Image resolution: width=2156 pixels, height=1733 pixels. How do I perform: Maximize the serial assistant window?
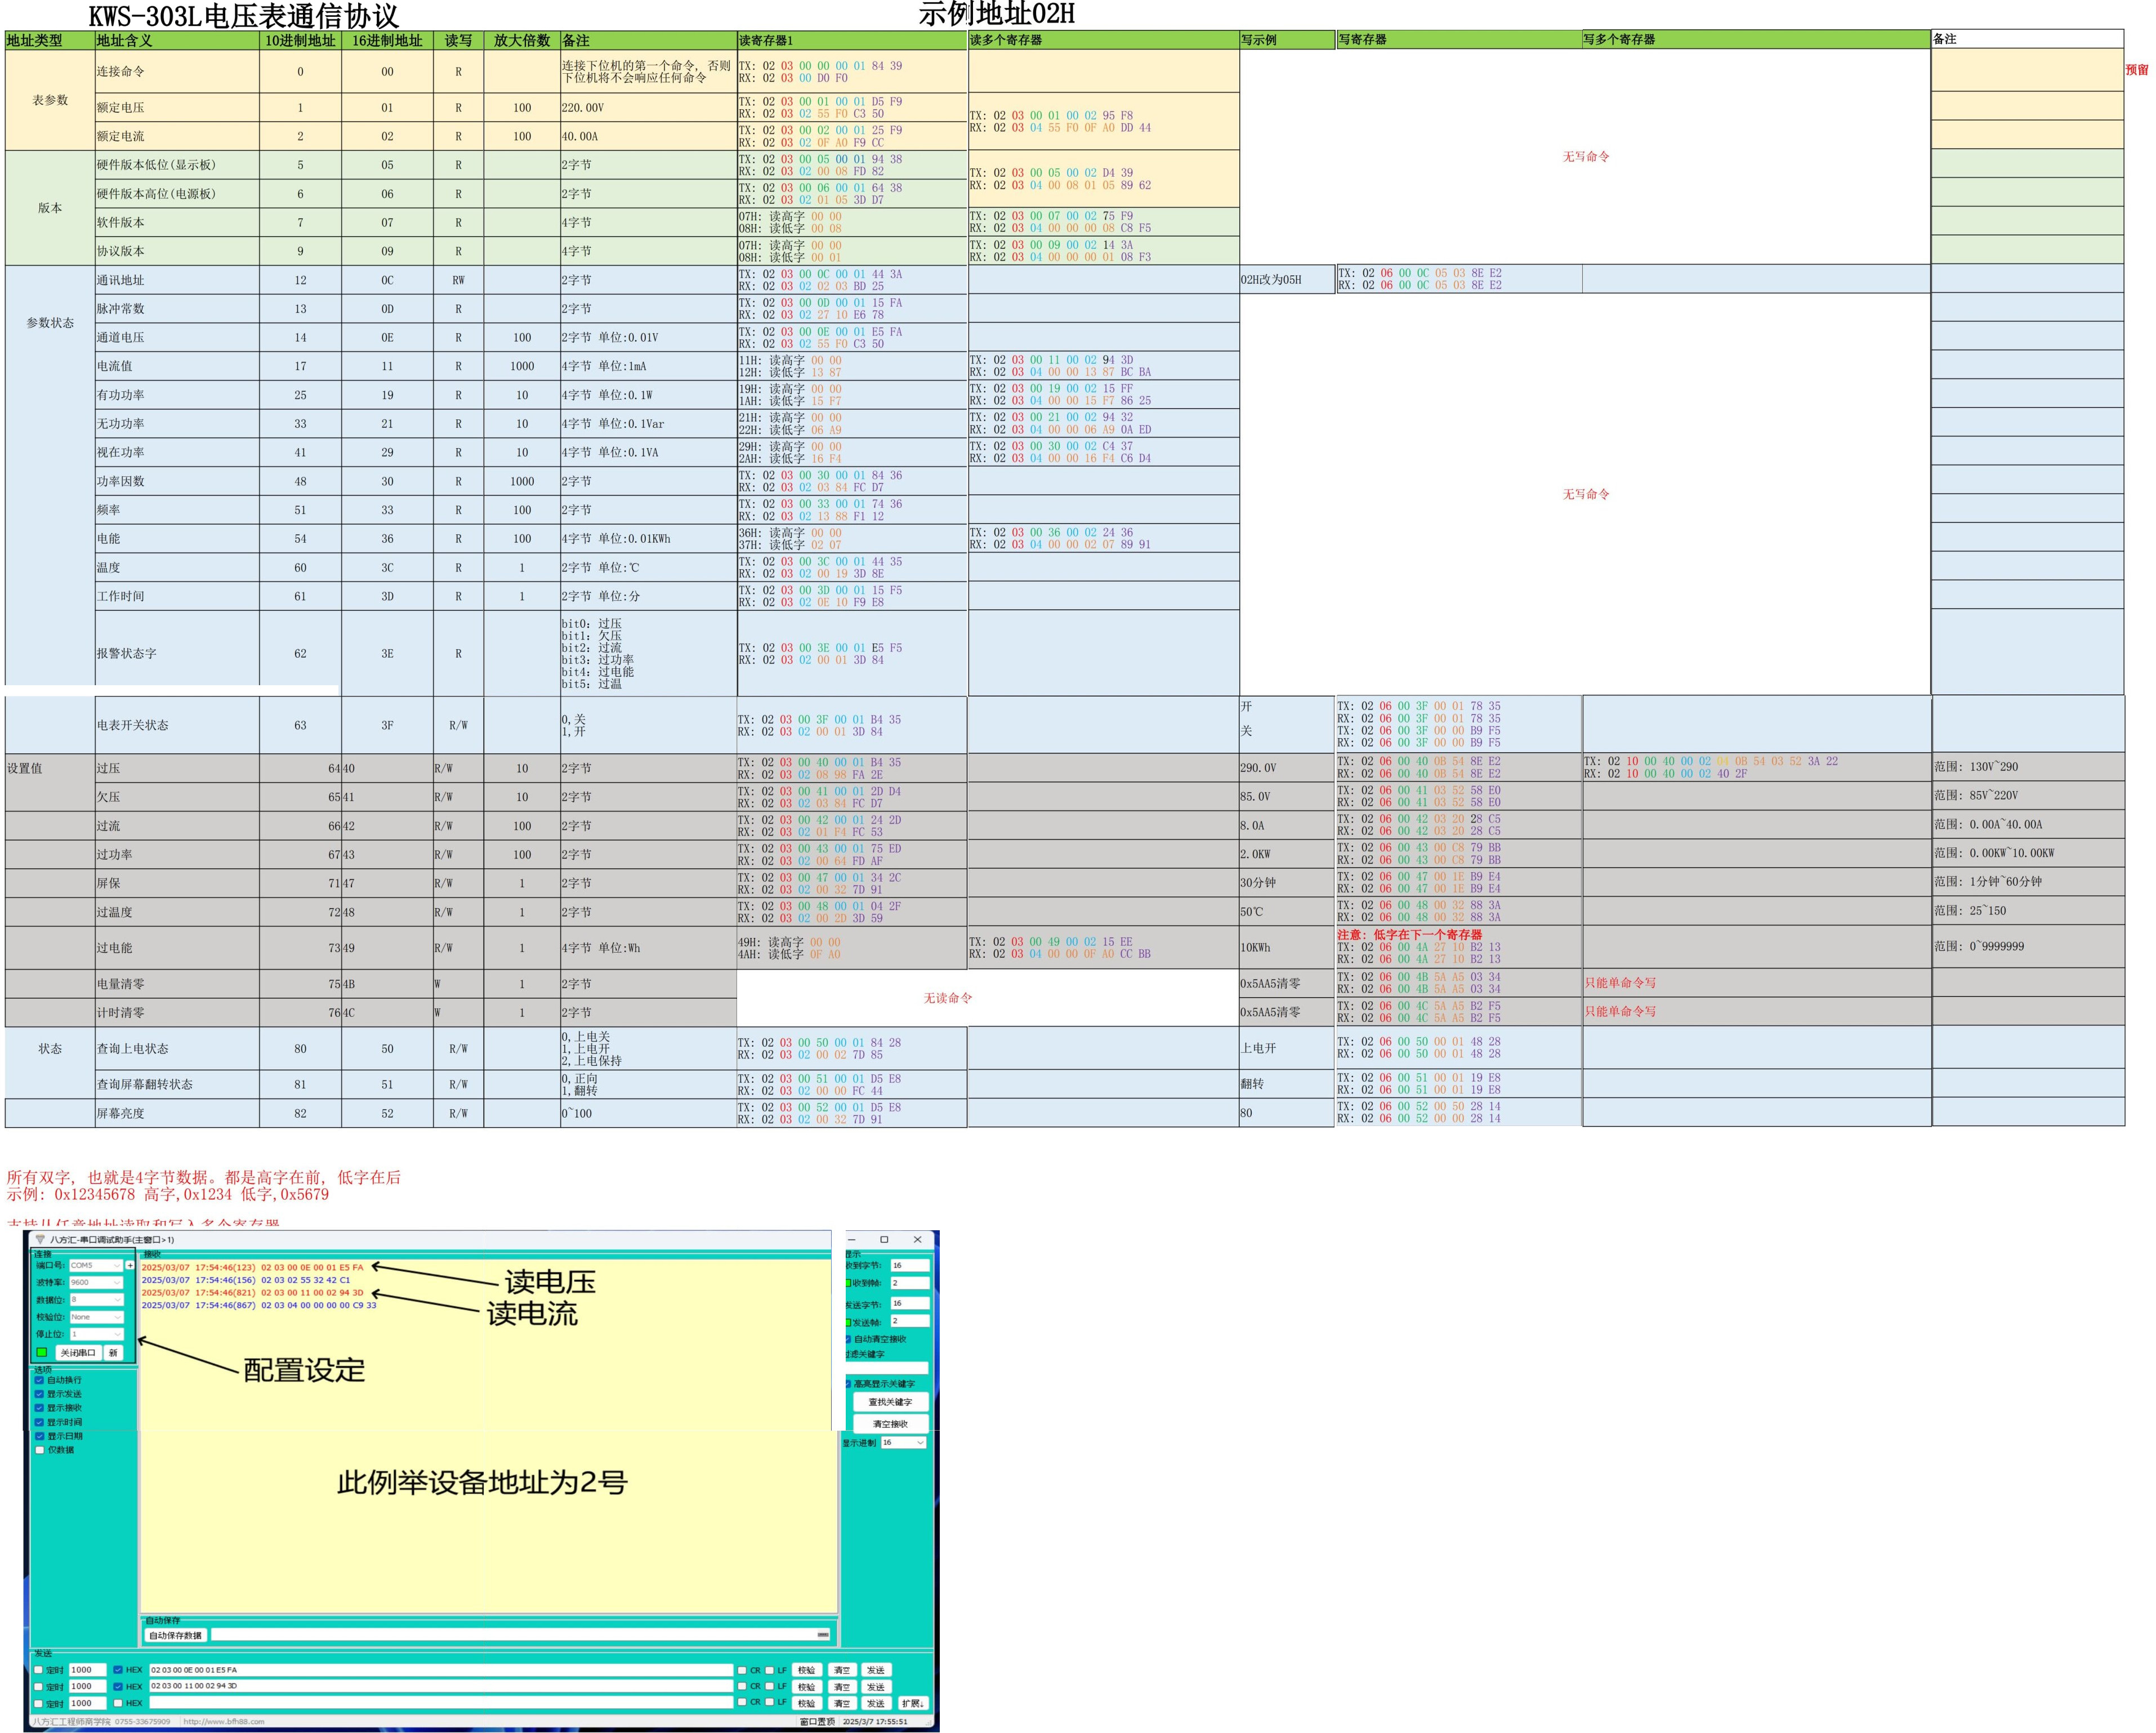[884, 1239]
